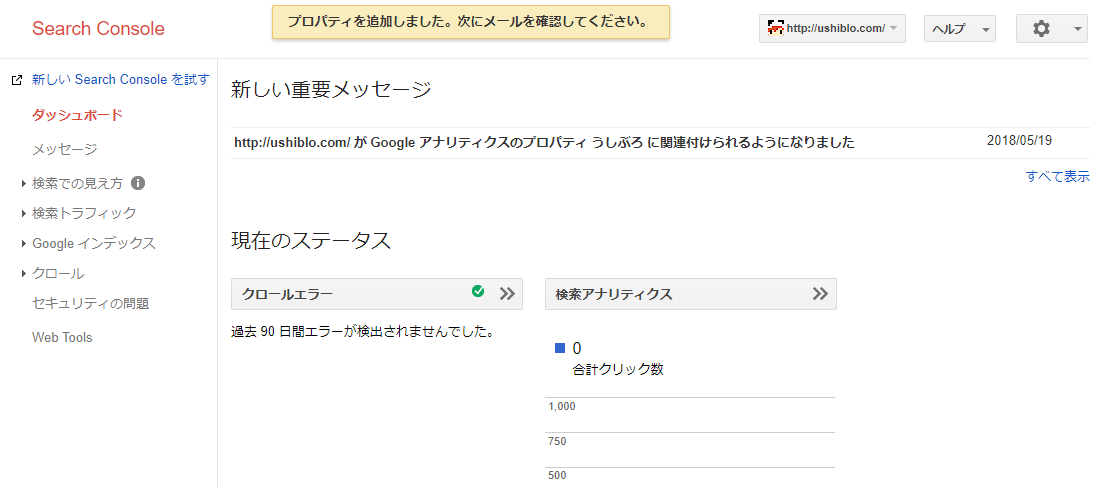
Task: Open crawl errors via its double-chevron icon
Action: (506, 294)
